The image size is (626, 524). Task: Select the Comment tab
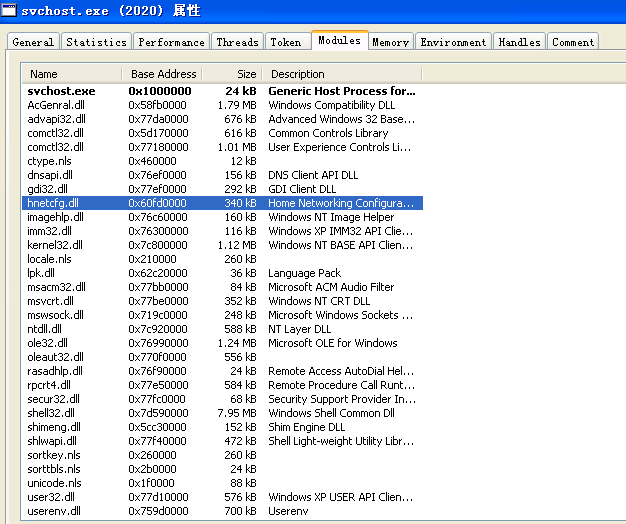point(572,42)
